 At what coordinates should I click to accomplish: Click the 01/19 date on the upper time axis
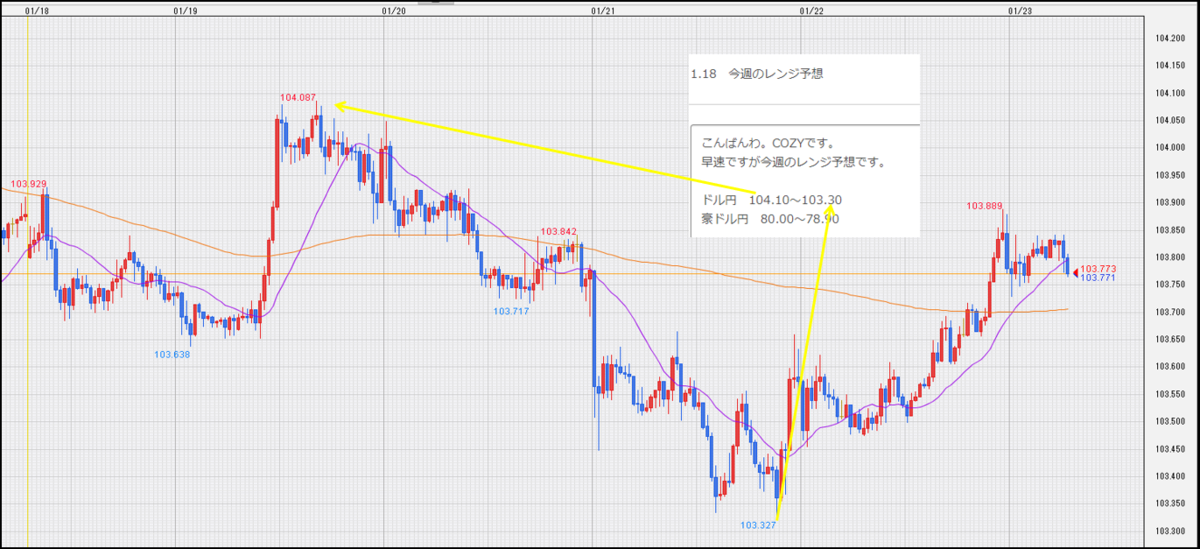pos(185,12)
